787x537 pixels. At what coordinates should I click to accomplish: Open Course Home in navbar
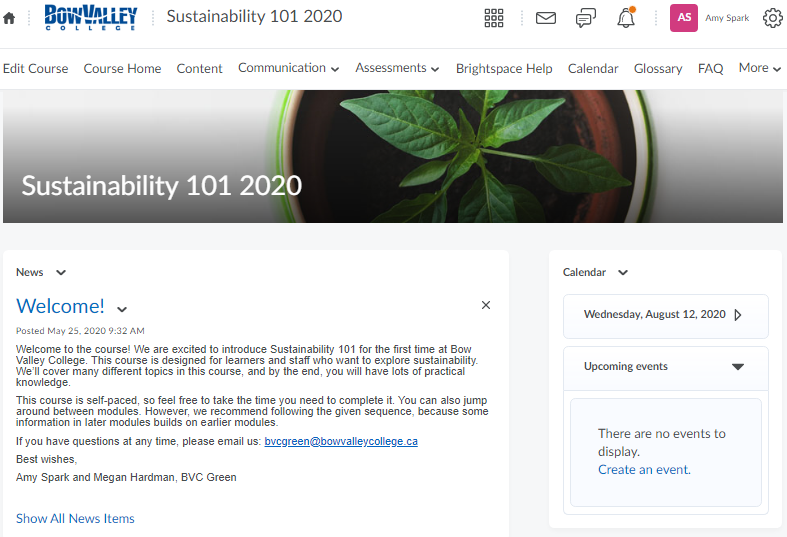pyautogui.click(x=122, y=68)
